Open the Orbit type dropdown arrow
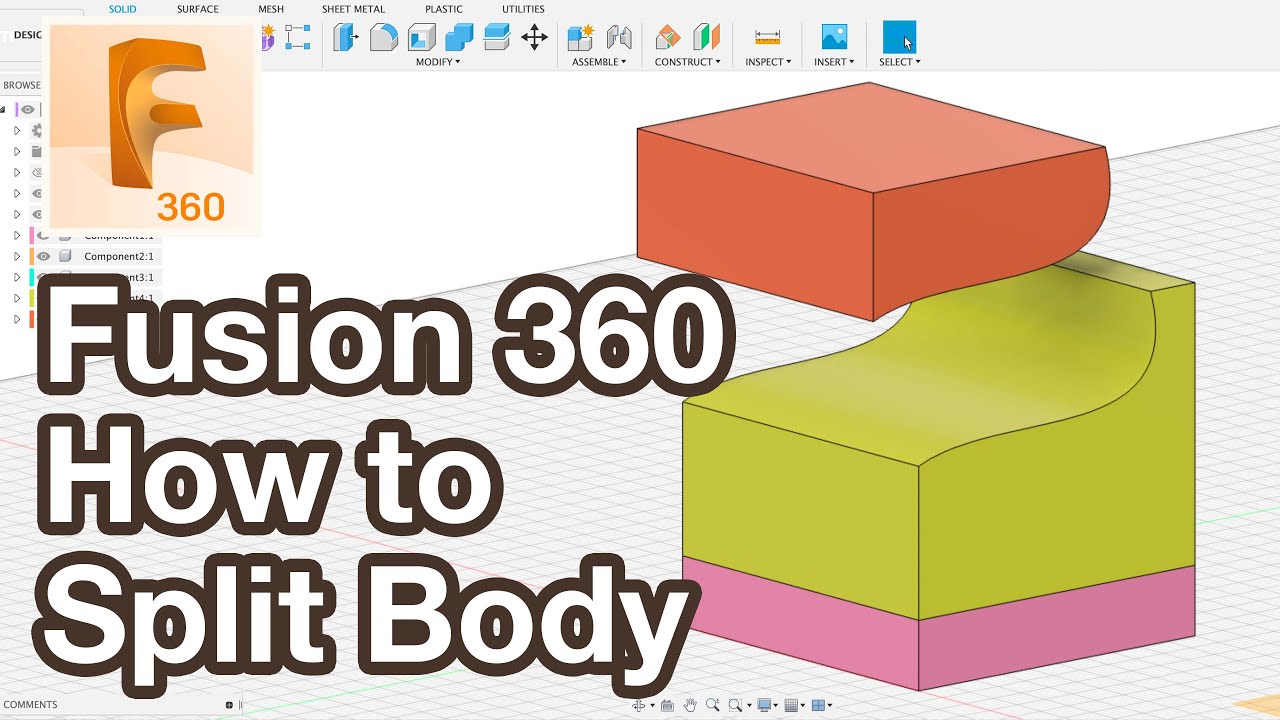1280x720 pixels. pos(652,706)
